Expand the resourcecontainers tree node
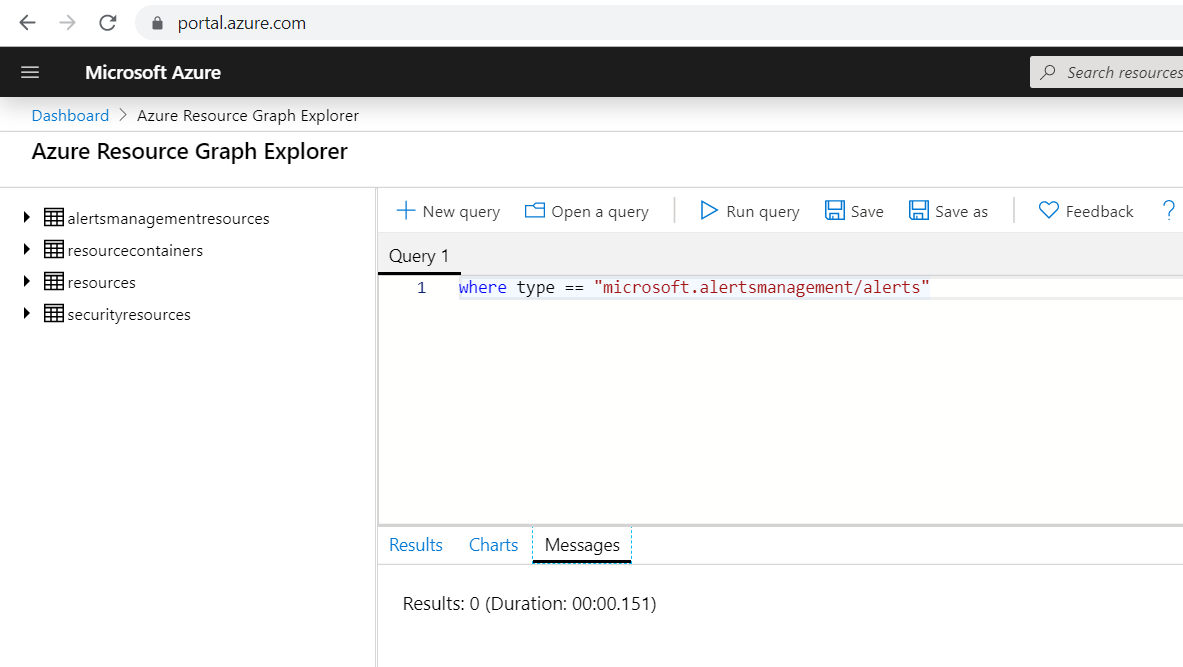The height and width of the screenshot is (667, 1183). point(24,250)
